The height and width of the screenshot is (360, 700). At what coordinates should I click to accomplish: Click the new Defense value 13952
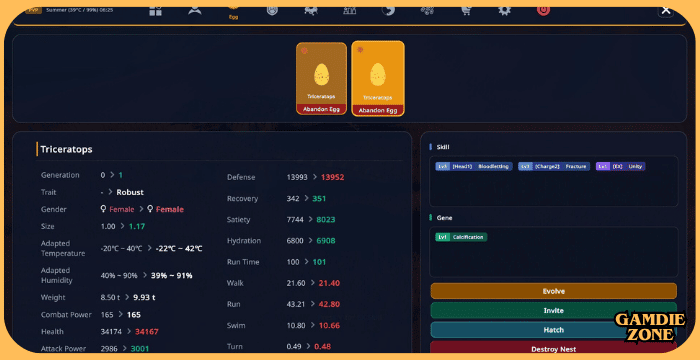point(333,177)
